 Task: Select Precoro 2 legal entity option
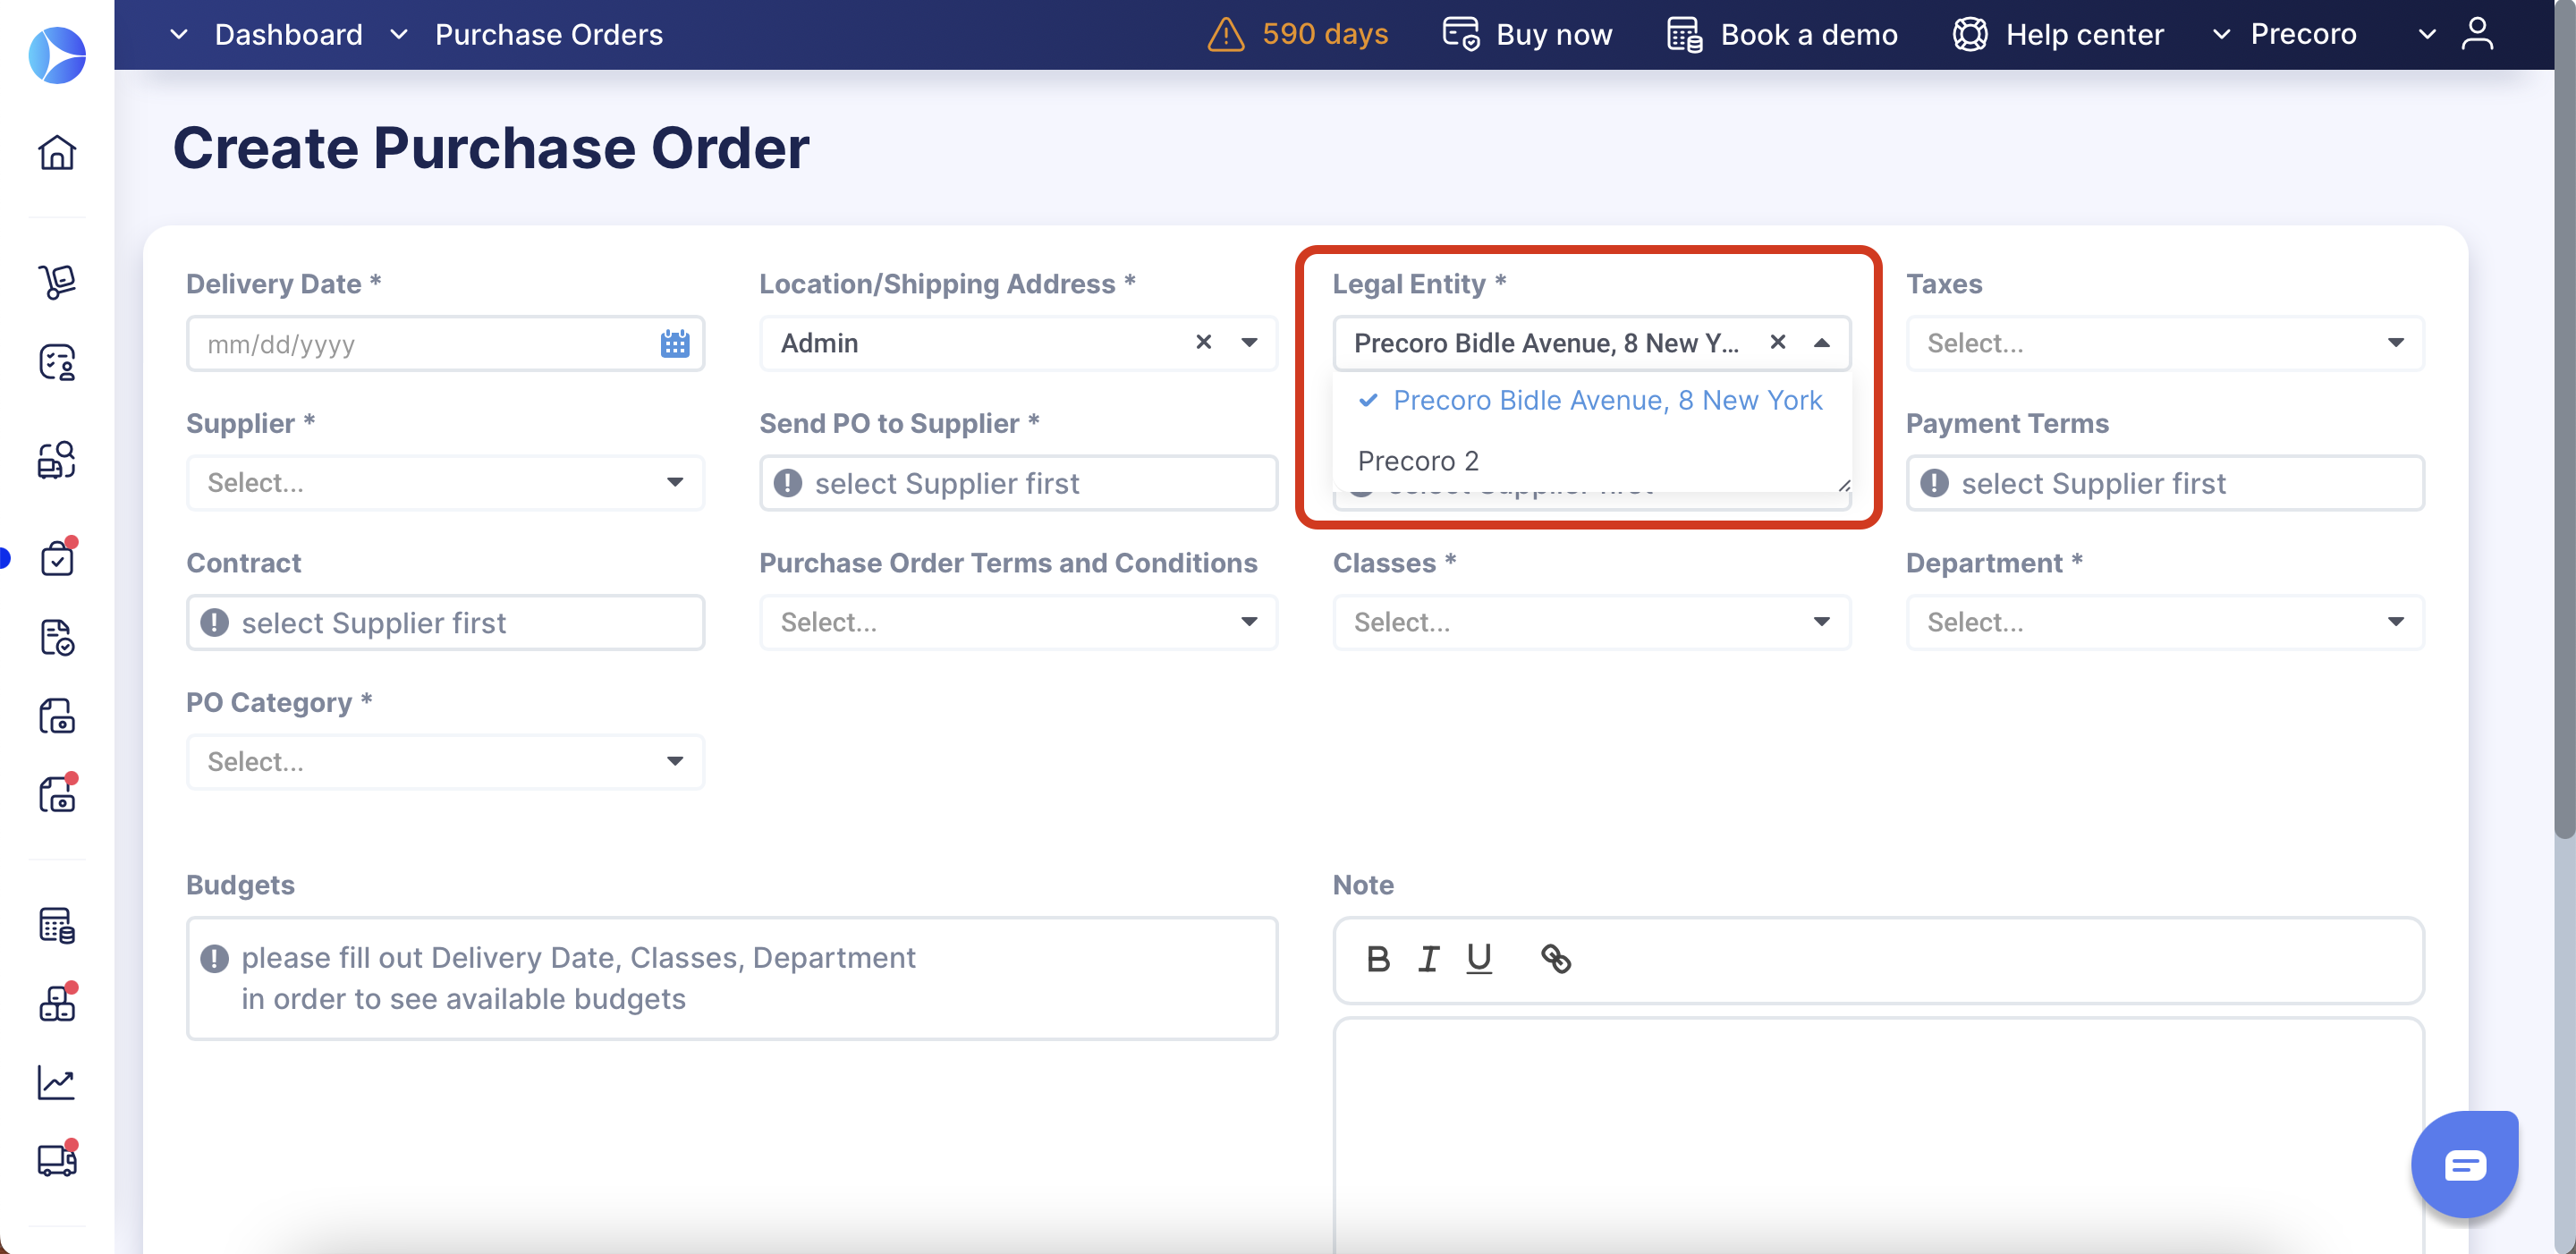click(1417, 461)
